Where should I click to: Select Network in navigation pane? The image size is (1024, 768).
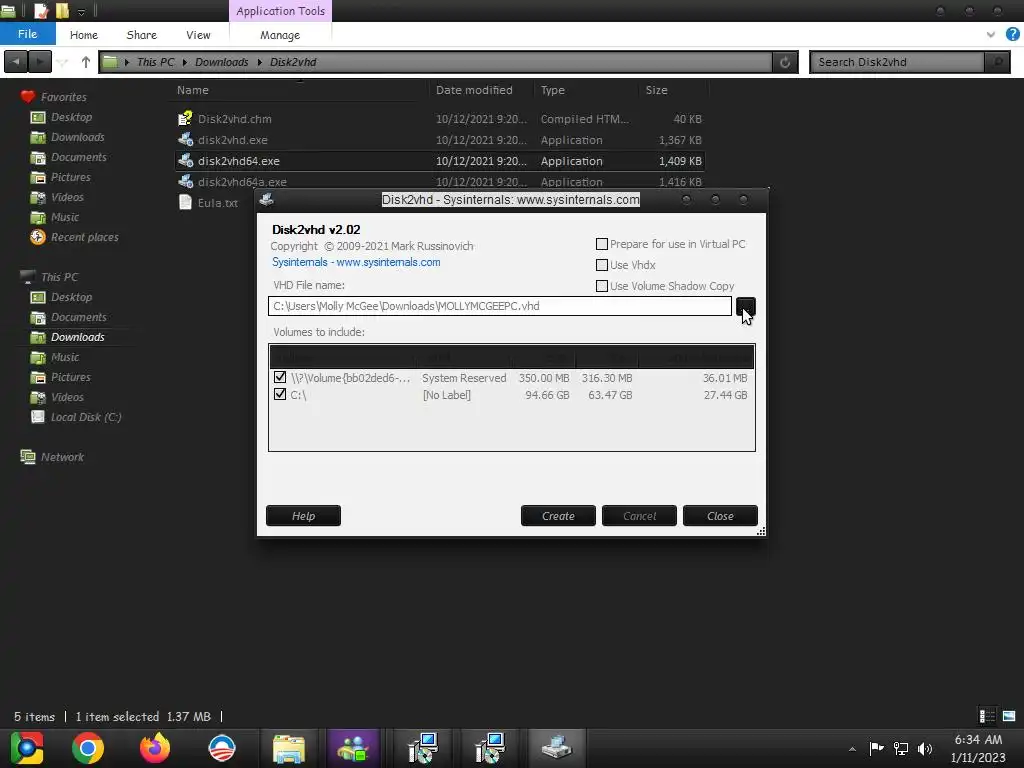62,457
